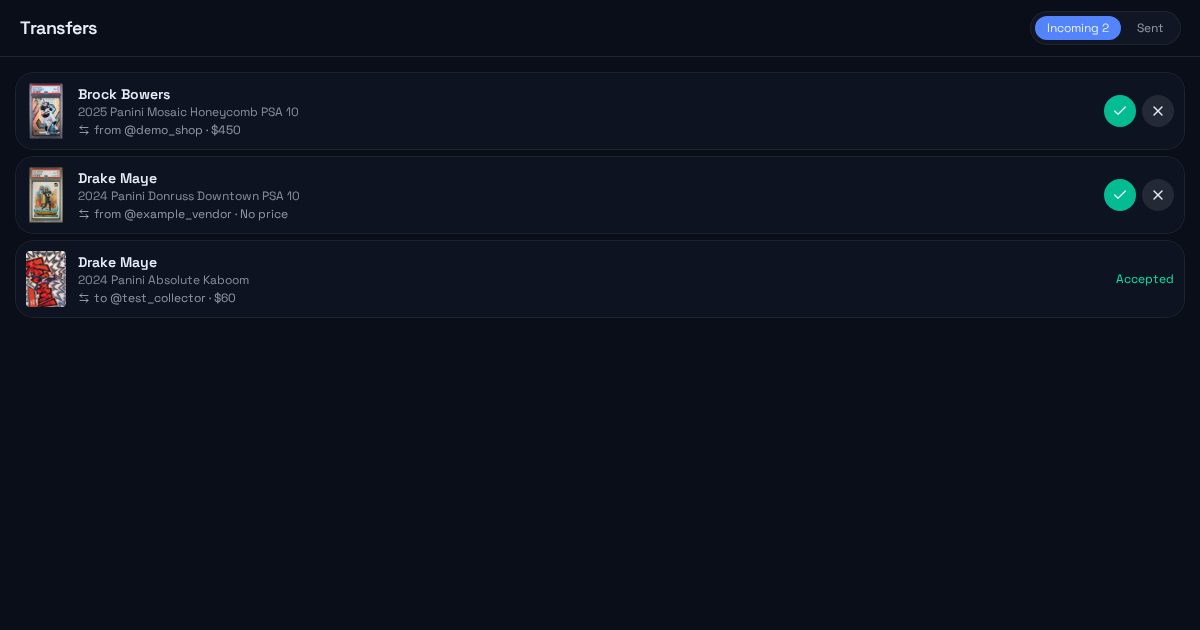The image size is (1200, 630).
Task: Reject the Drake Maye Donruss Downtown transfer
Action: (x=1158, y=195)
